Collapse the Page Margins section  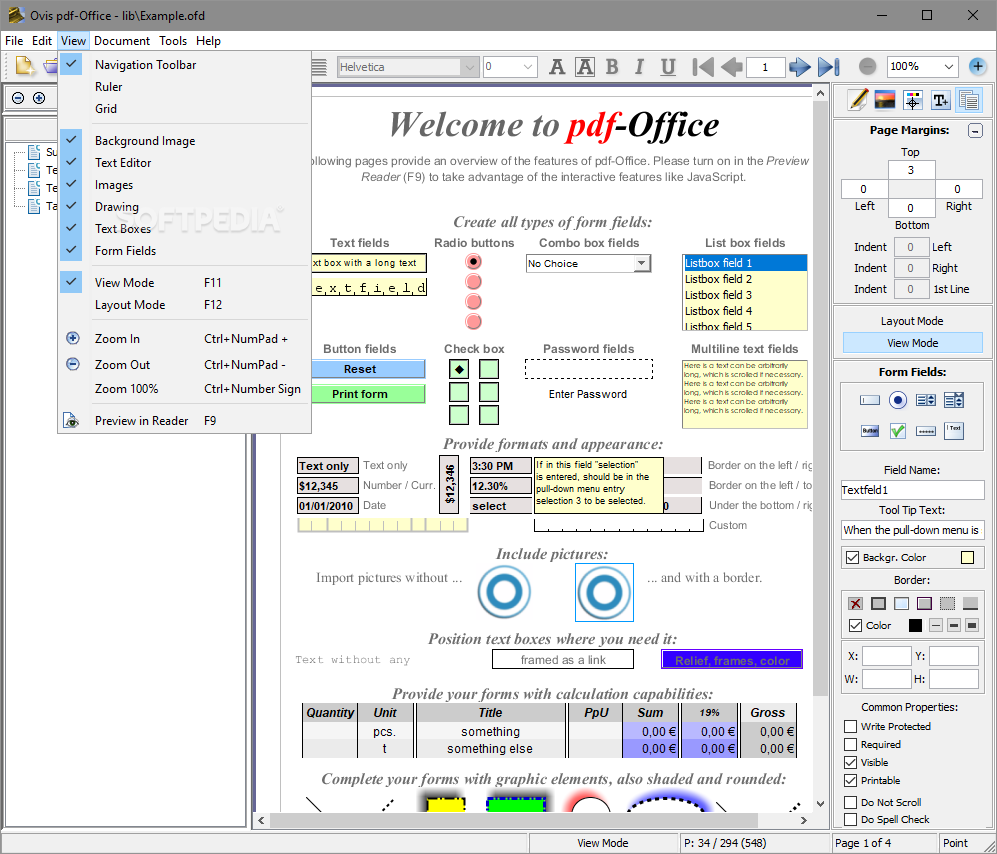(975, 130)
